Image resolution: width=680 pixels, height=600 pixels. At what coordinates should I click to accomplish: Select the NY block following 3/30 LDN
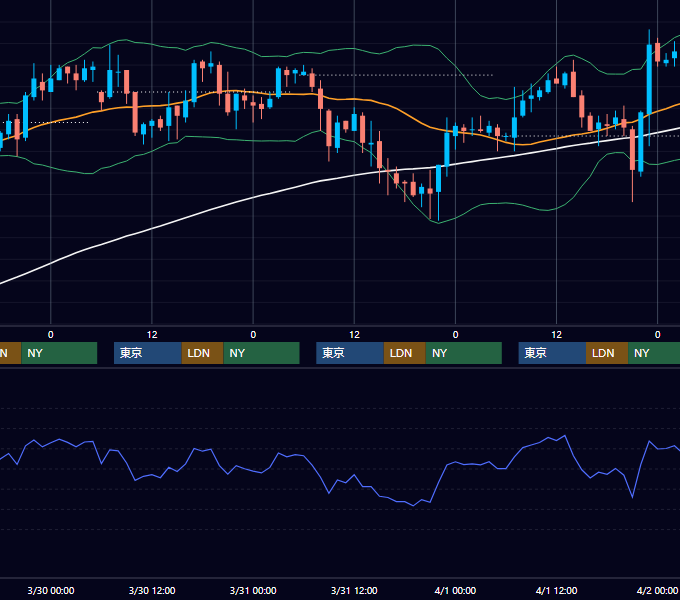[262, 353]
